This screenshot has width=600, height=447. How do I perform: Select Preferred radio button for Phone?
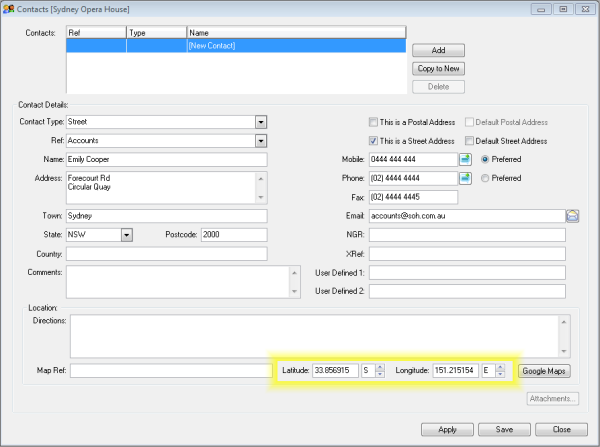486,178
